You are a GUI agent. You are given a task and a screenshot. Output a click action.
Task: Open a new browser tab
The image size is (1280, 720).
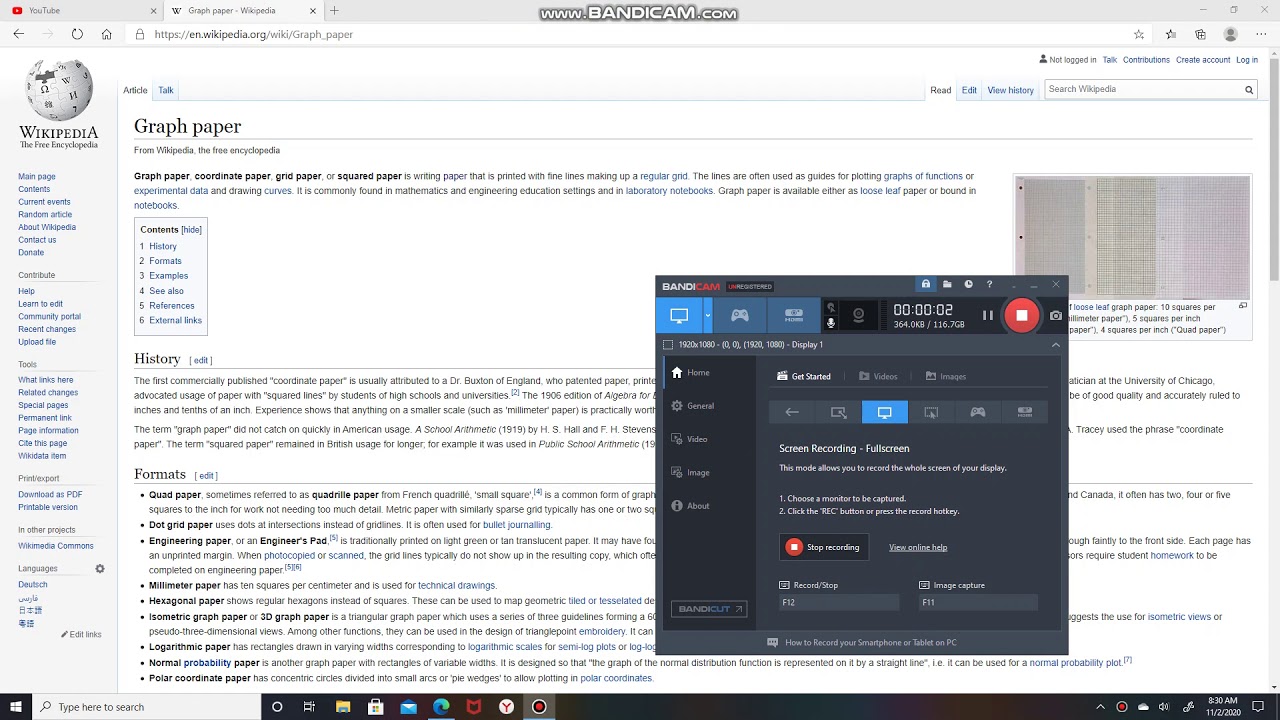point(334,10)
